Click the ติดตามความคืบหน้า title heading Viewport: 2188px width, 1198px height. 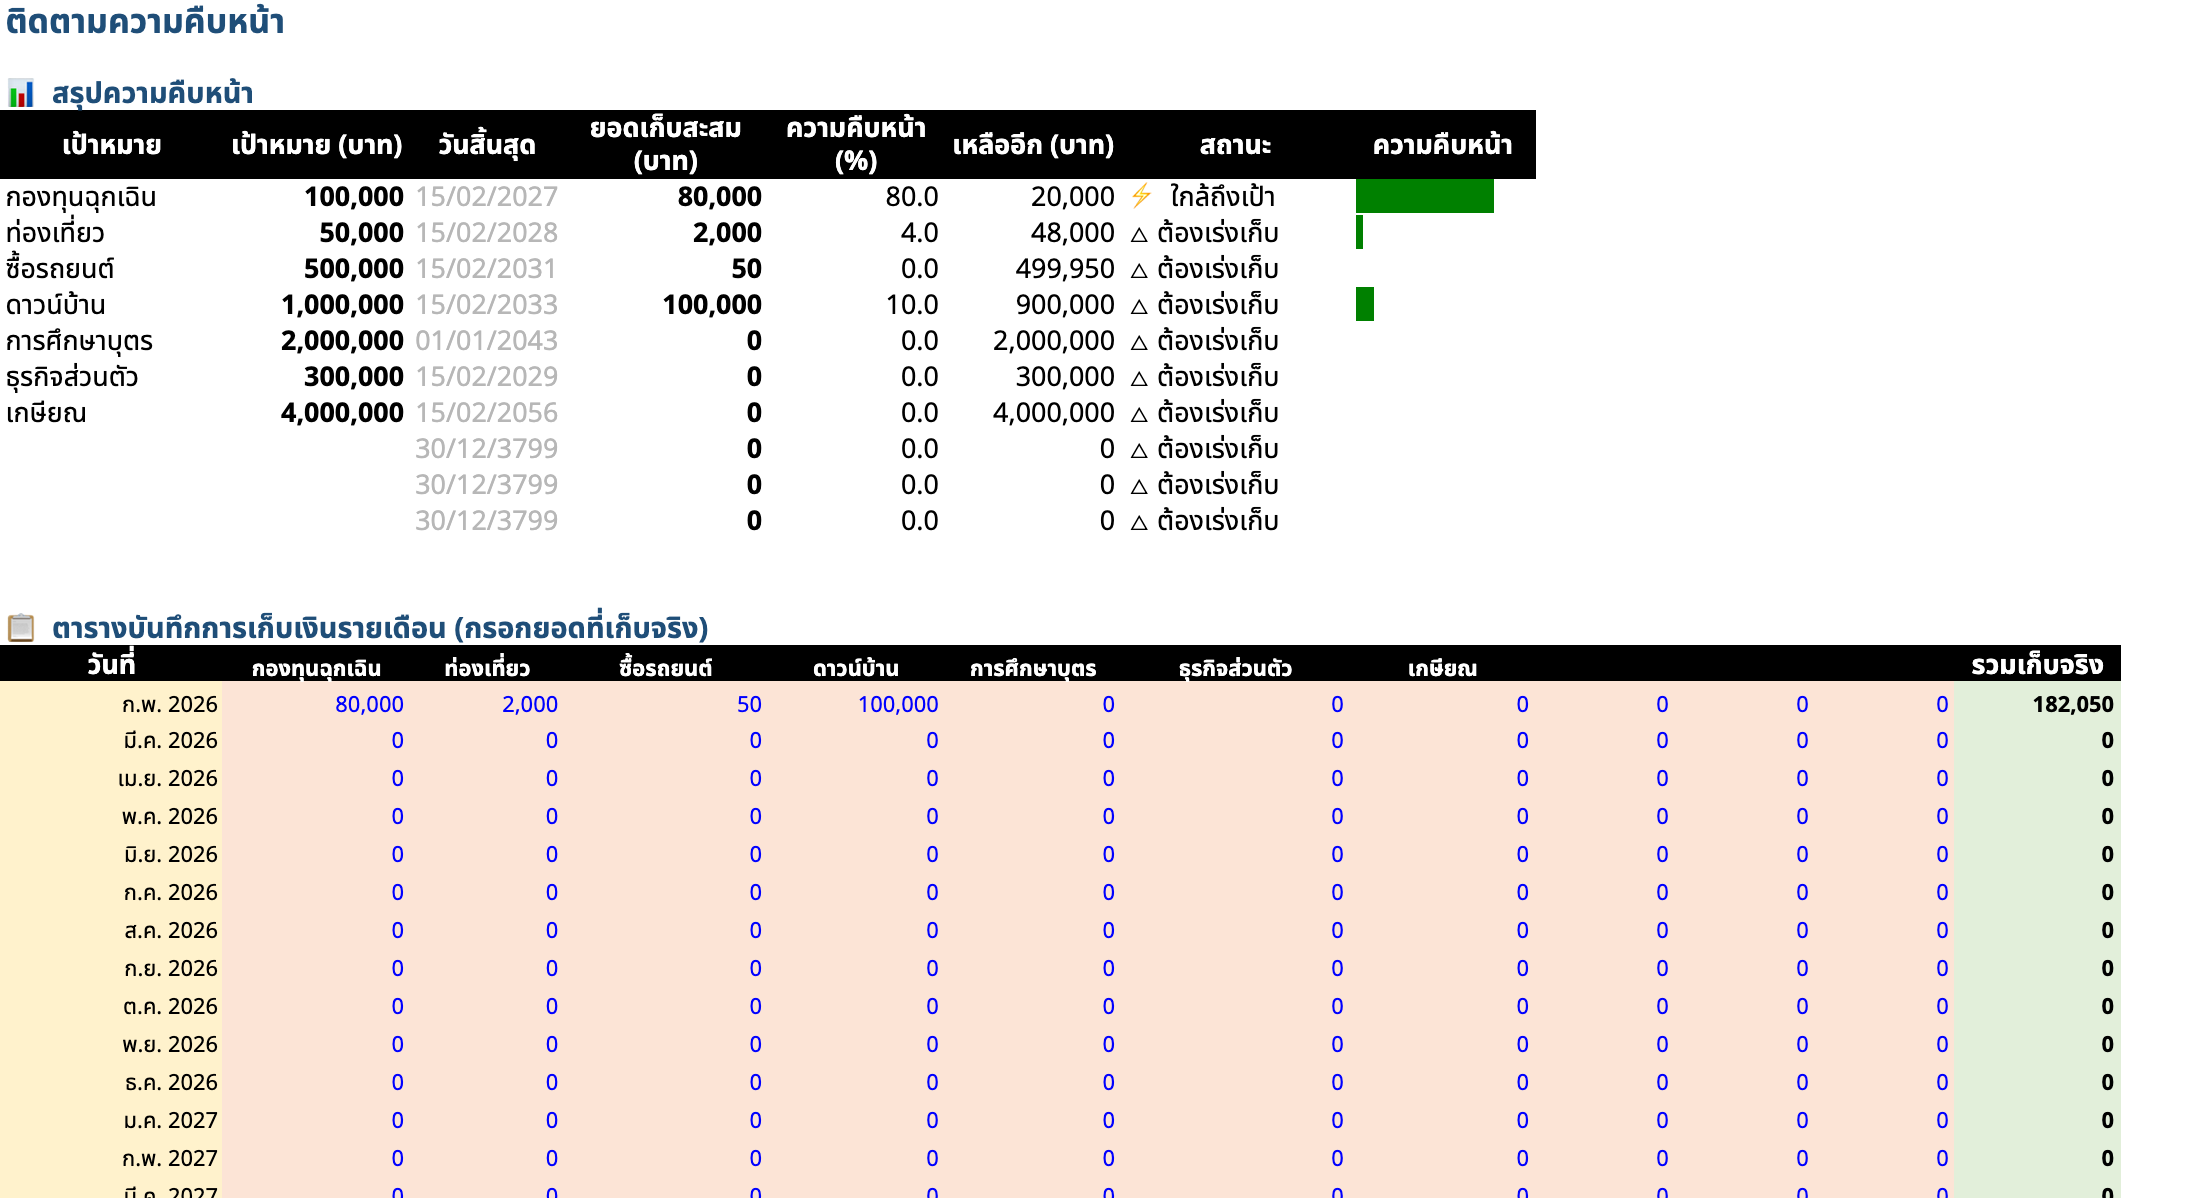pos(145,22)
